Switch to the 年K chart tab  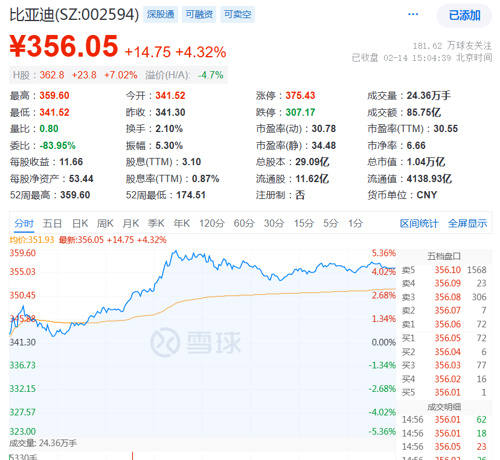coord(182,223)
